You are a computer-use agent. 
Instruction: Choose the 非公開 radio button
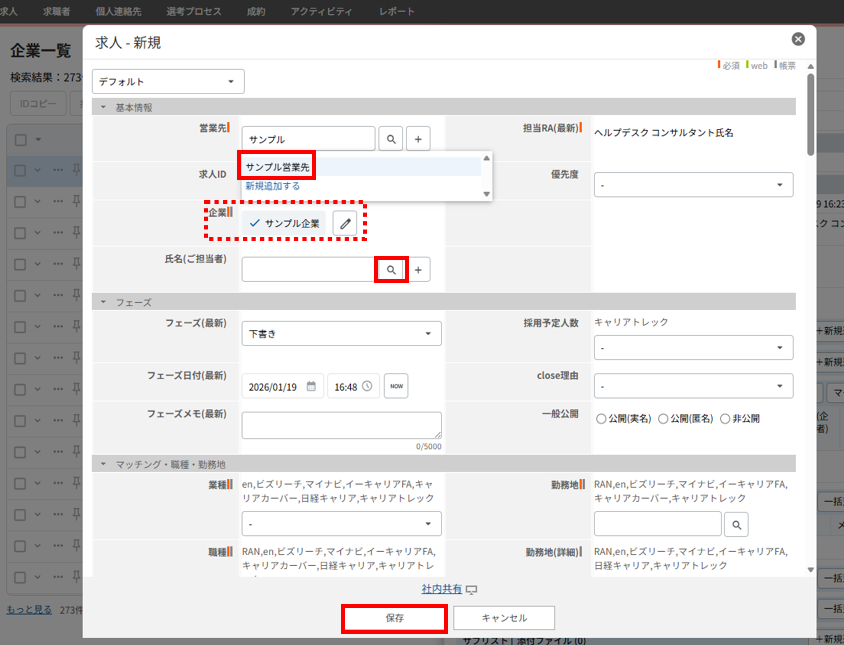point(725,418)
